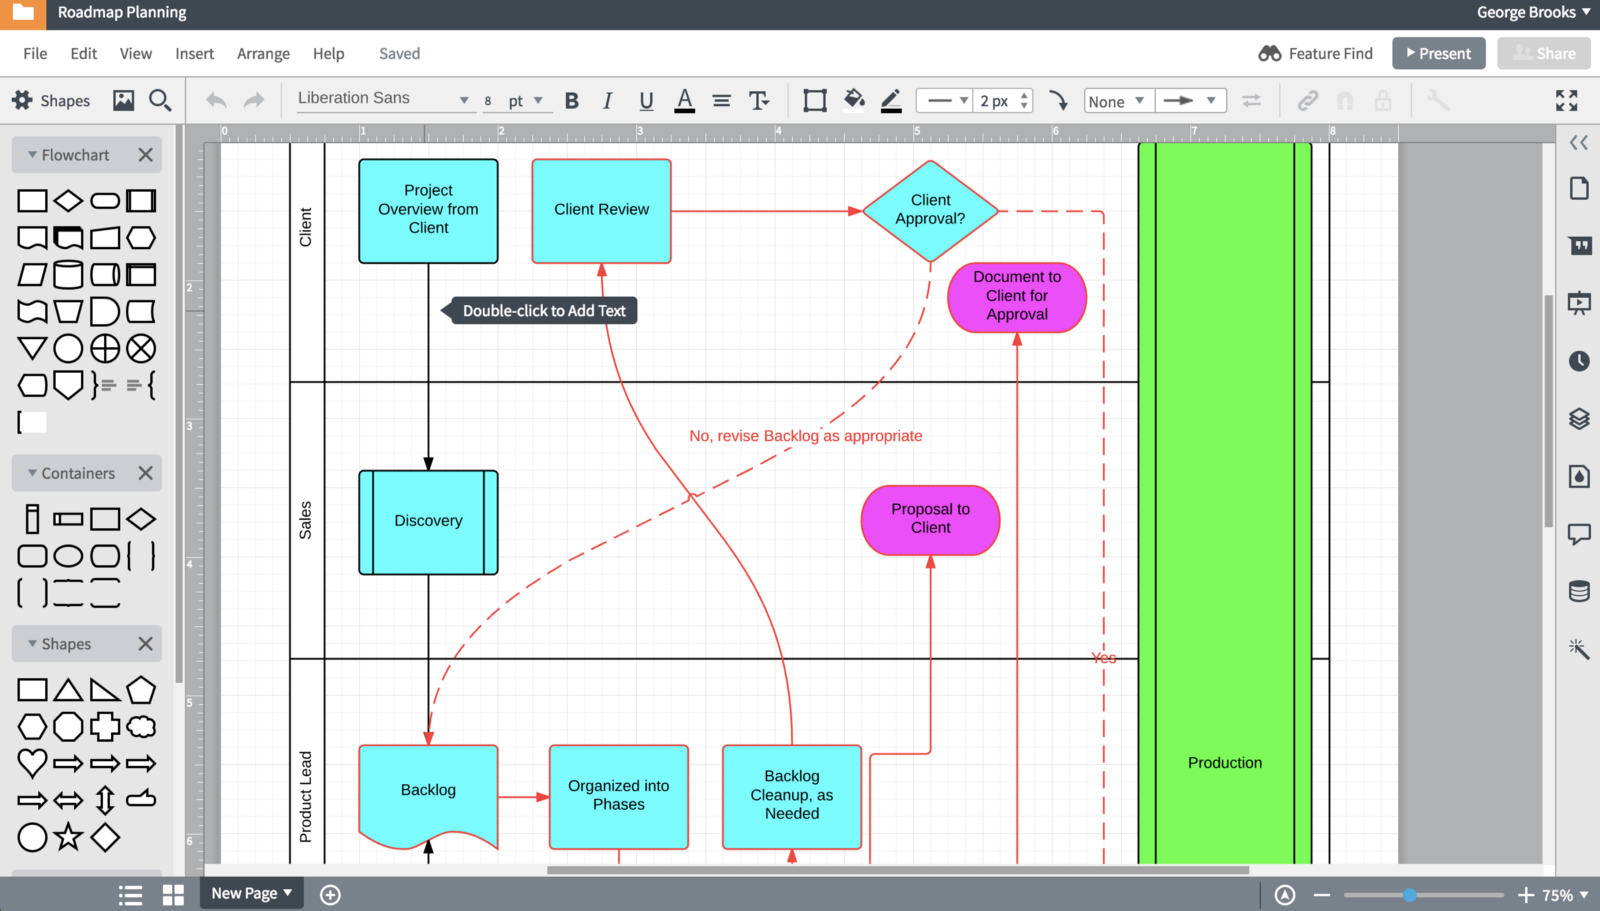The image size is (1600, 911).
Task: Open the Insert menu
Action: point(194,54)
